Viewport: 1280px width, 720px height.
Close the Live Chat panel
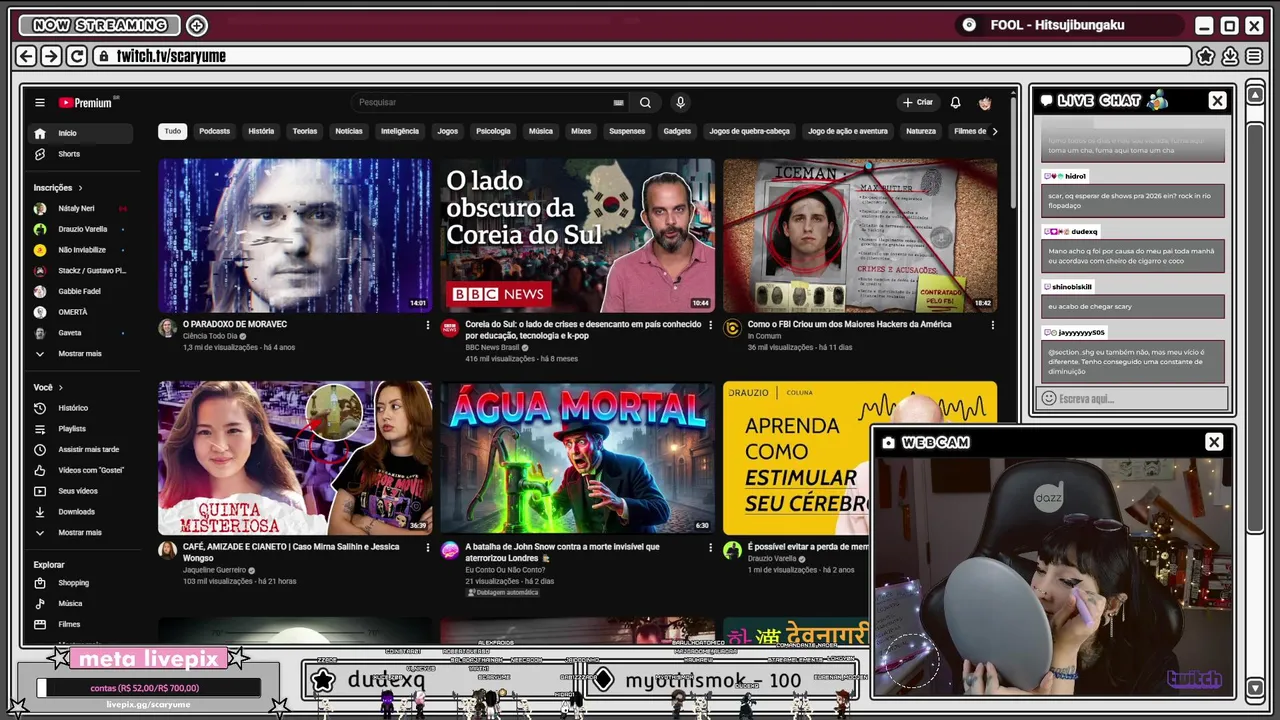pos(1217,100)
